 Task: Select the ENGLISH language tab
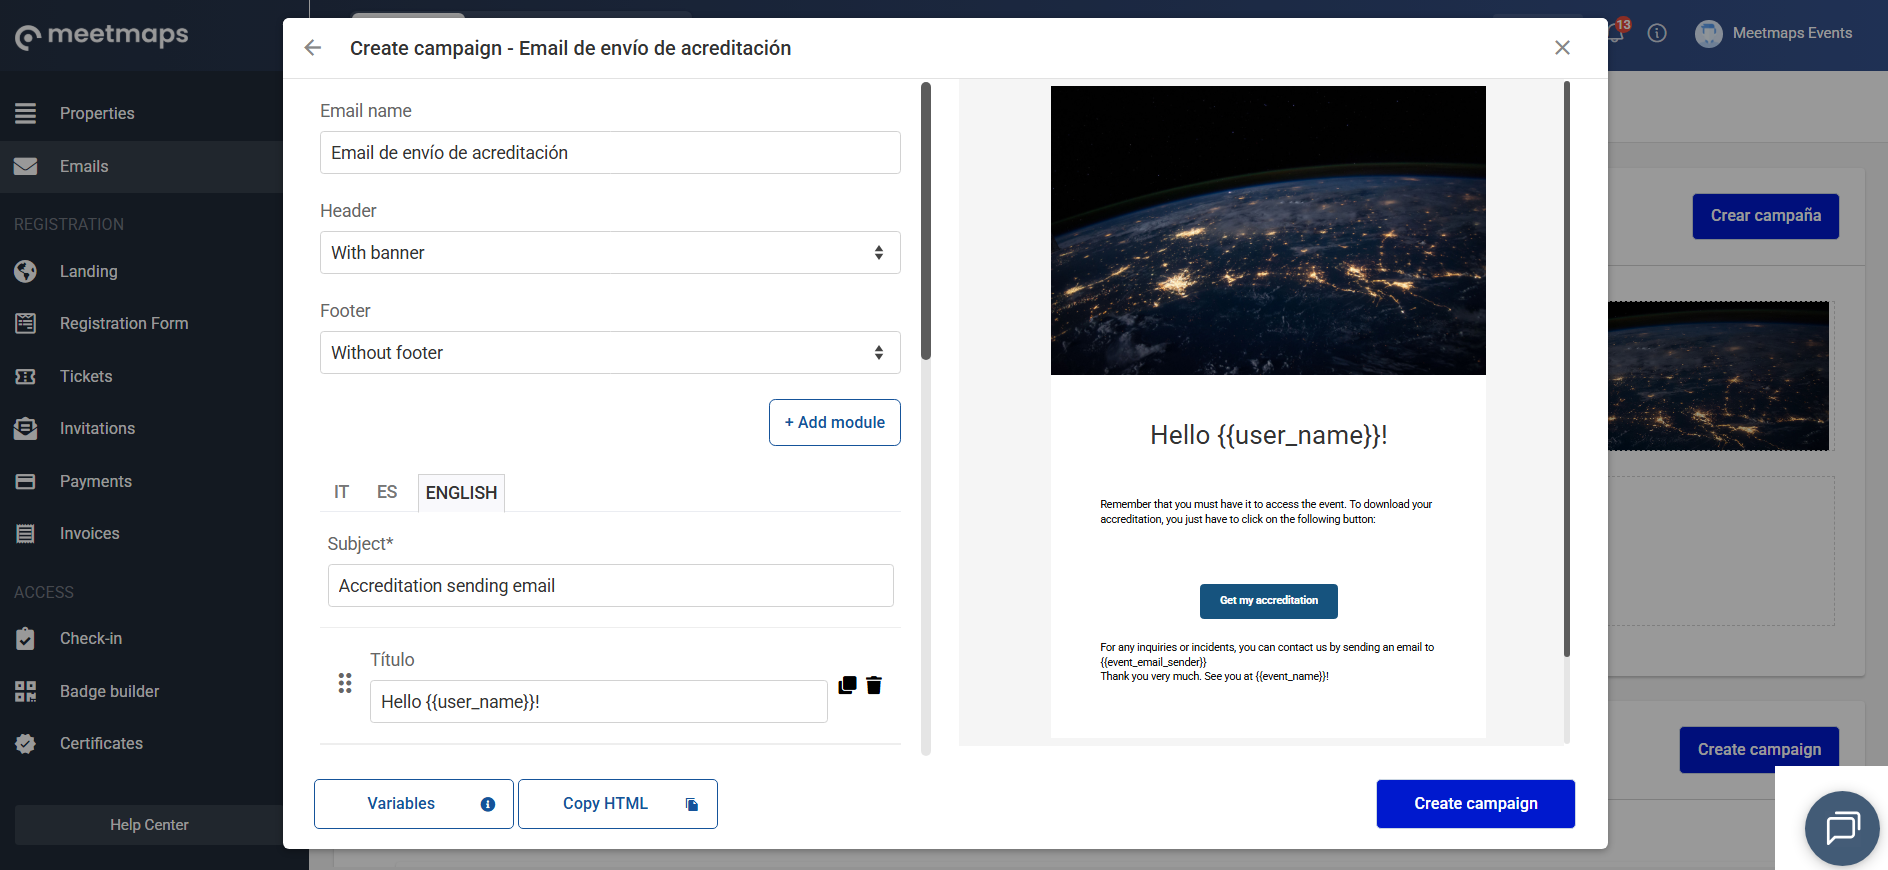point(461,493)
